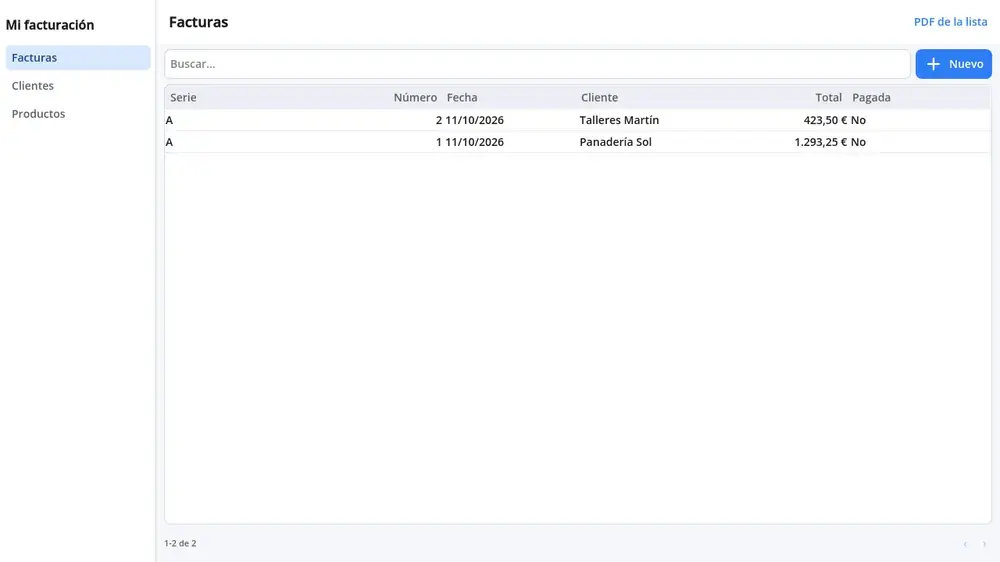Create a new invoice with Nuevo button

(953, 64)
